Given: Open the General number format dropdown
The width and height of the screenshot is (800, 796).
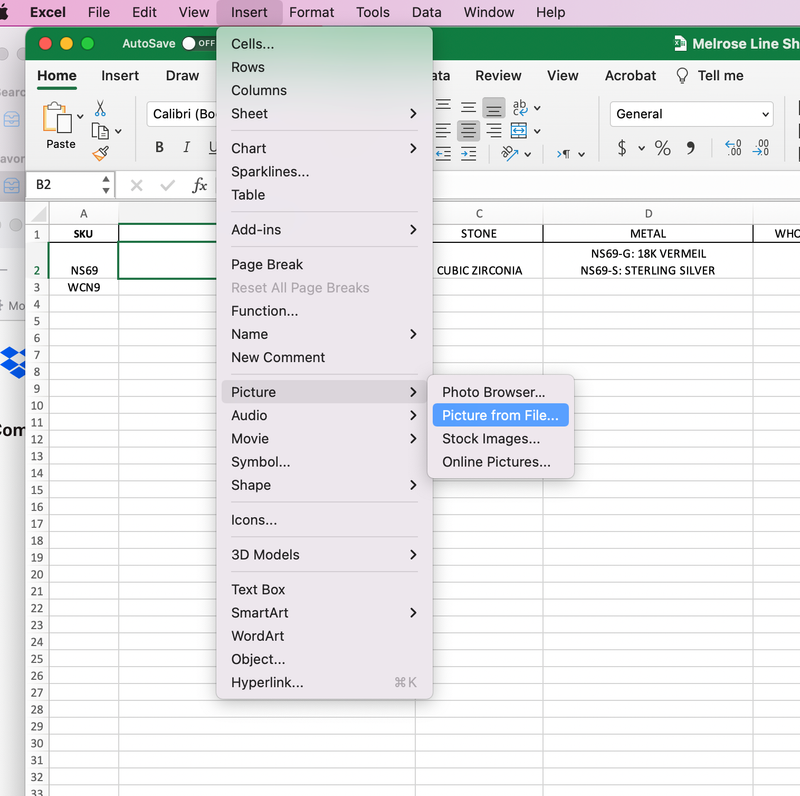Looking at the screenshot, I should pyautogui.click(x=691, y=114).
